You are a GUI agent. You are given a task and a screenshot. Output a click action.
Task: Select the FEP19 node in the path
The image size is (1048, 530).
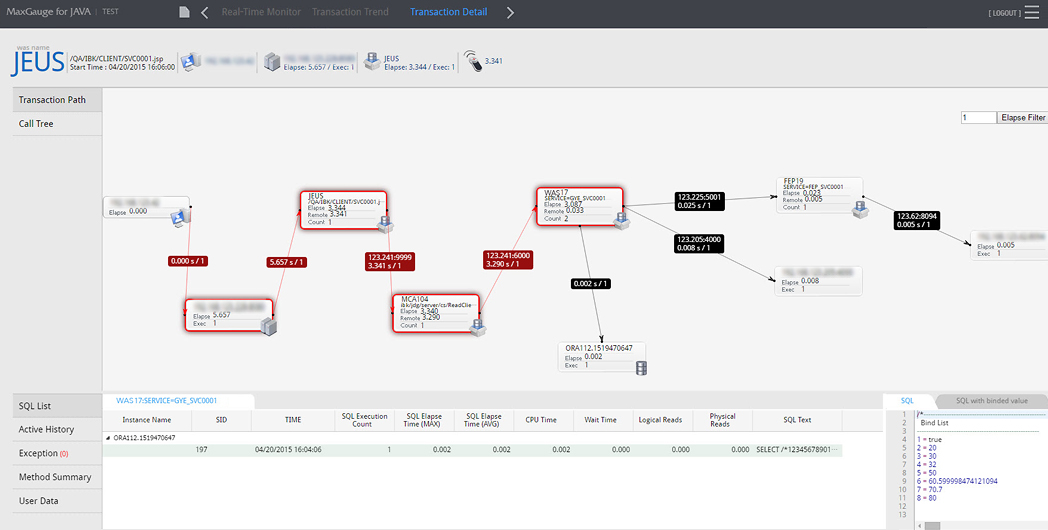[819, 195]
